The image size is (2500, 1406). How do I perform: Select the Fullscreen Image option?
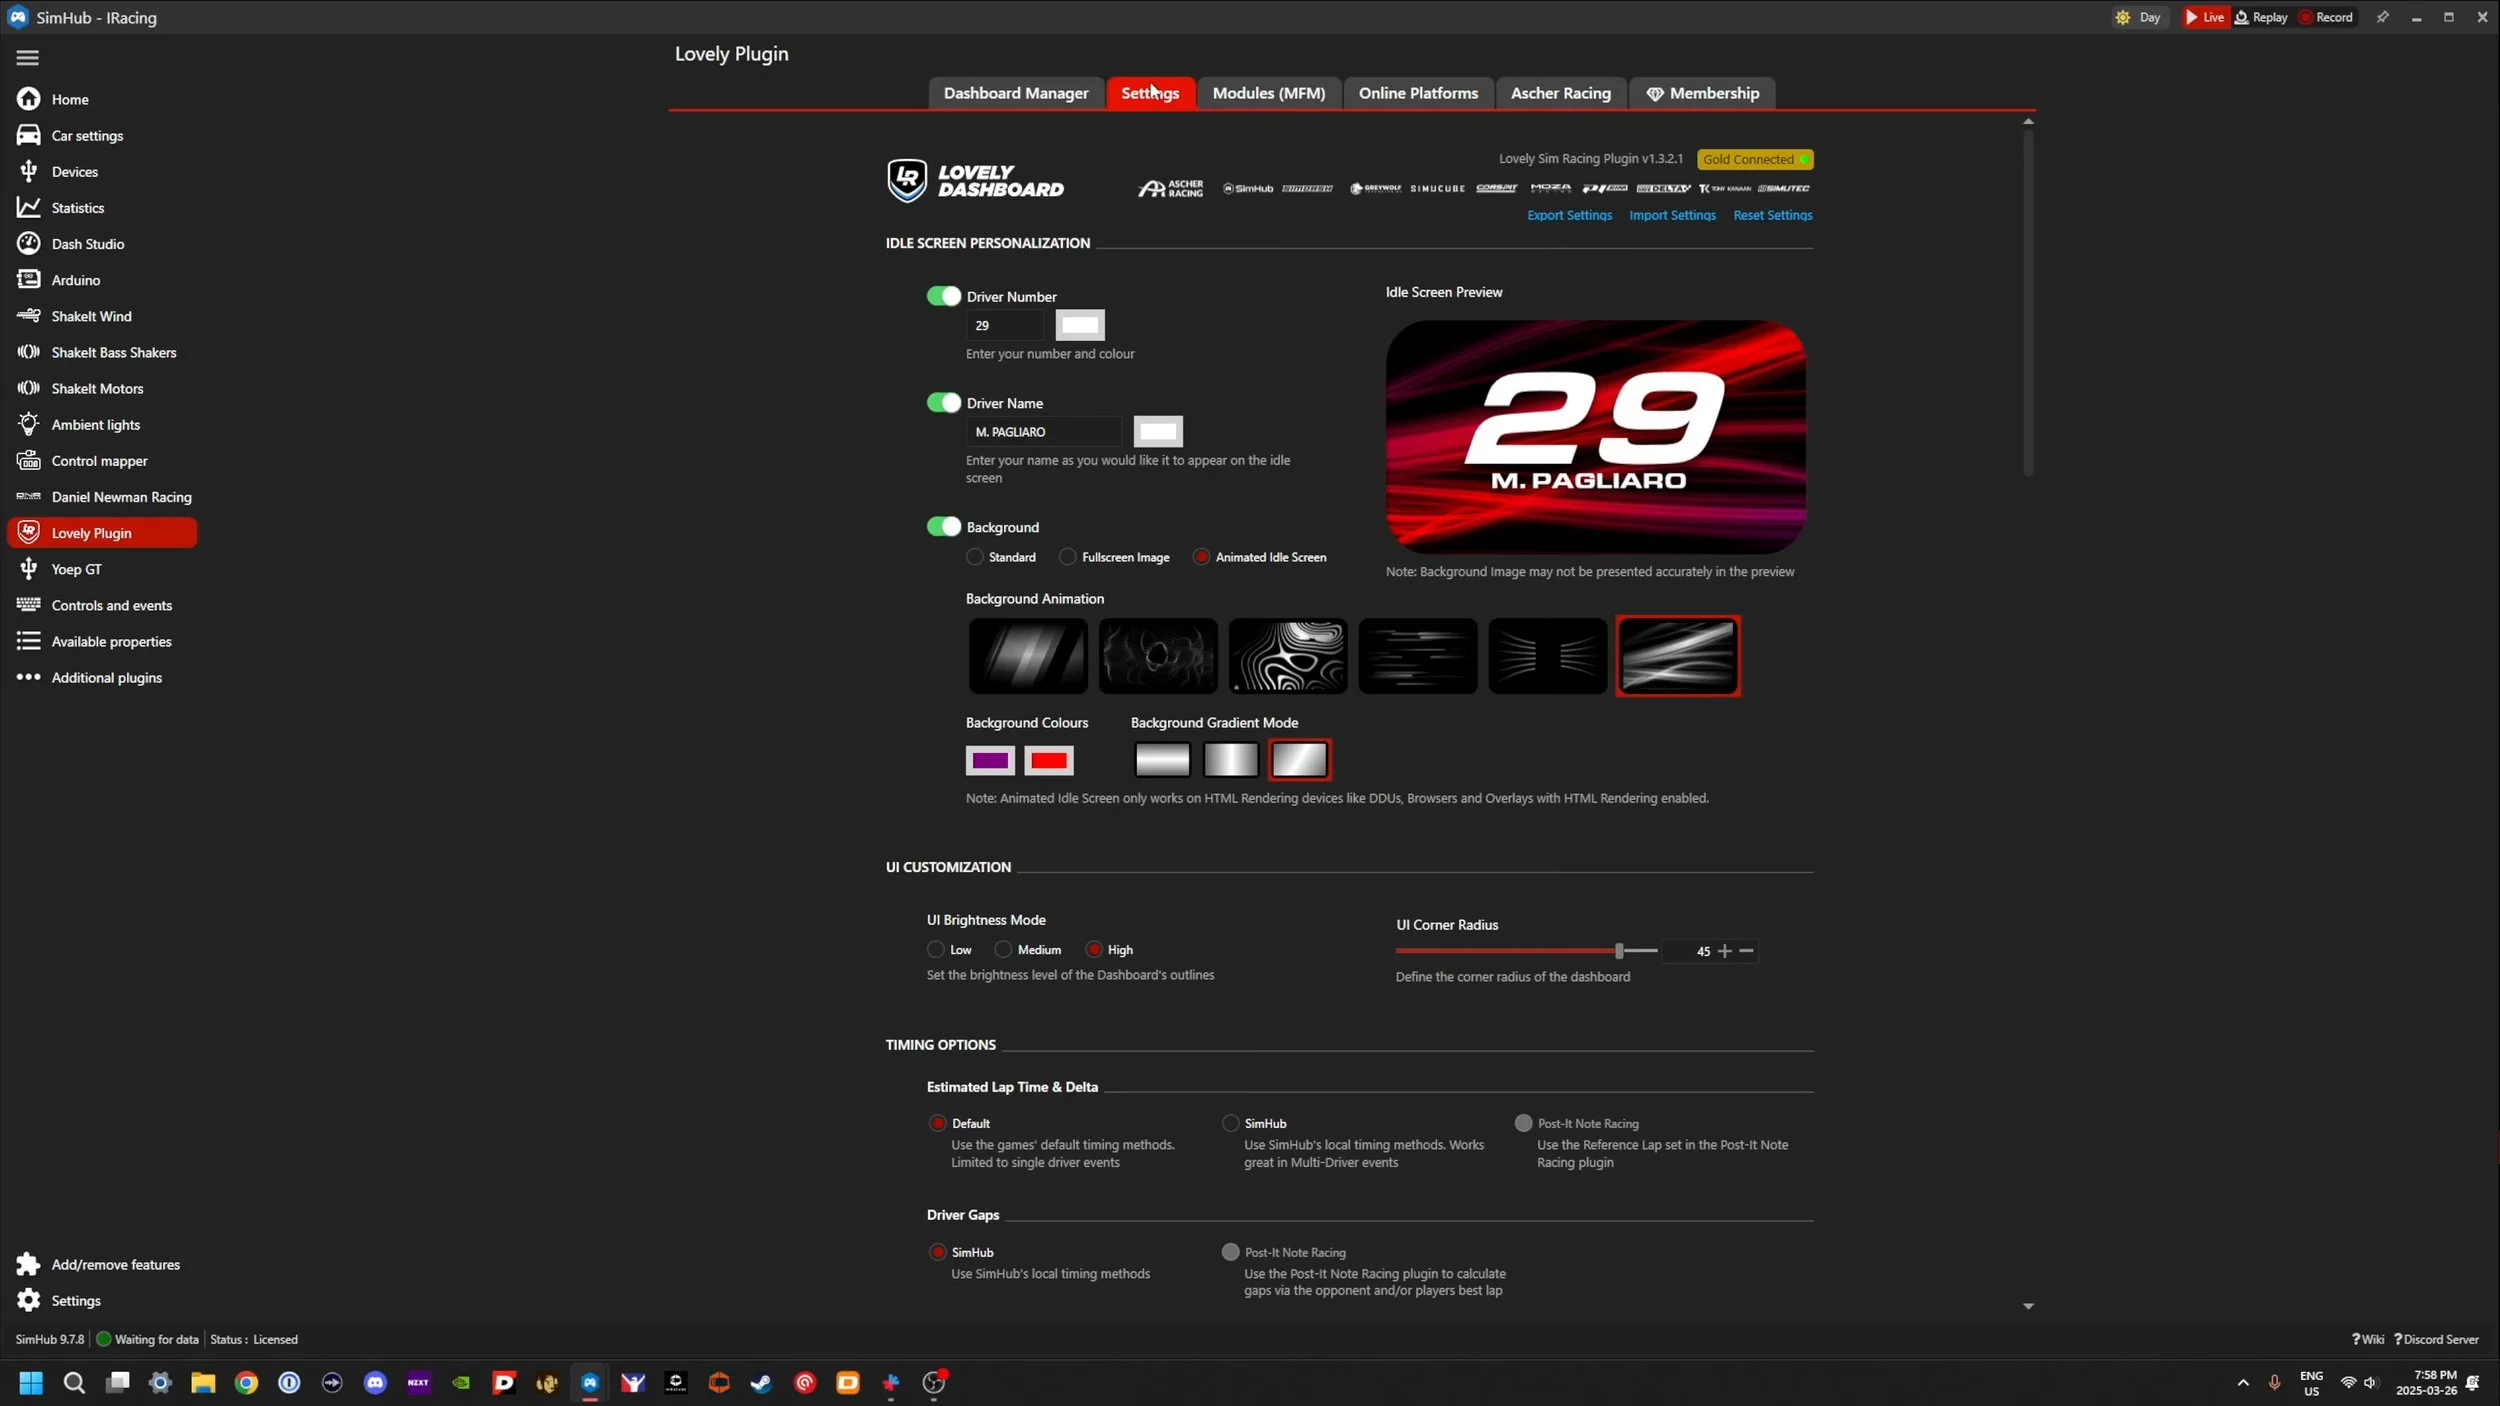(1068, 557)
